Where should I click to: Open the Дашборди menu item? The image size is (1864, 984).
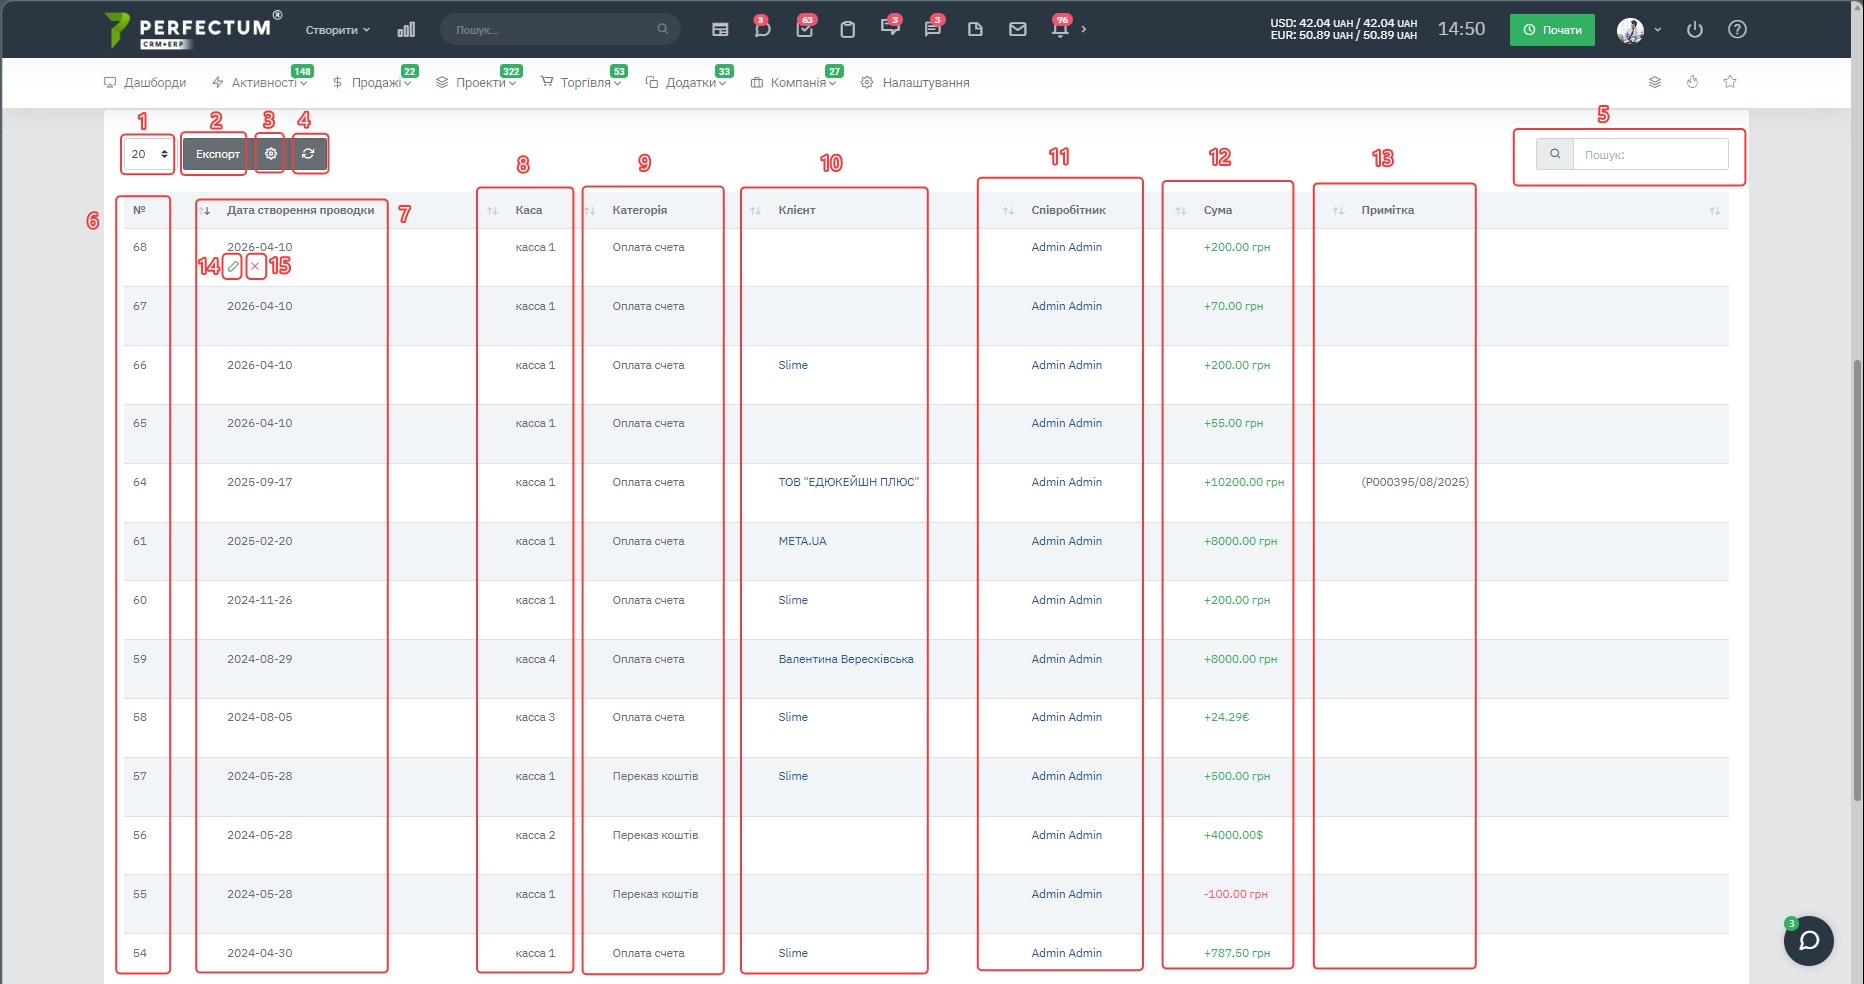(145, 82)
